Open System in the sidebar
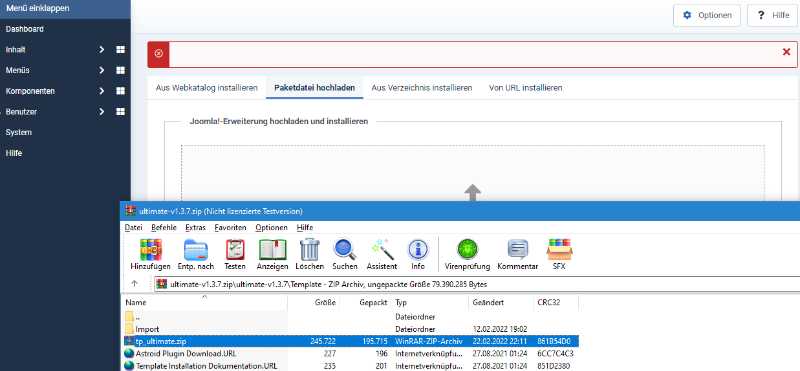Image resolution: width=800 pixels, height=371 pixels. click(19, 132)
